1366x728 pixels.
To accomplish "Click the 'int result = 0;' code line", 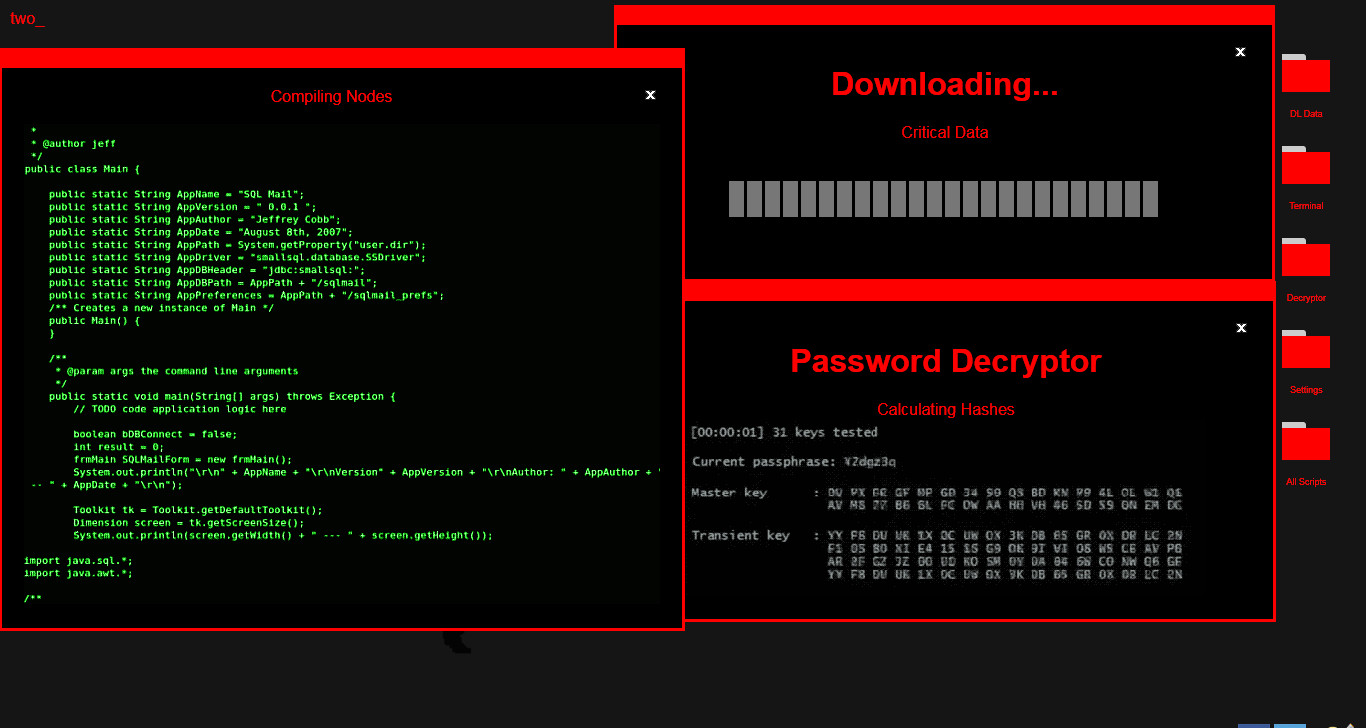I will tap(118, 447).
